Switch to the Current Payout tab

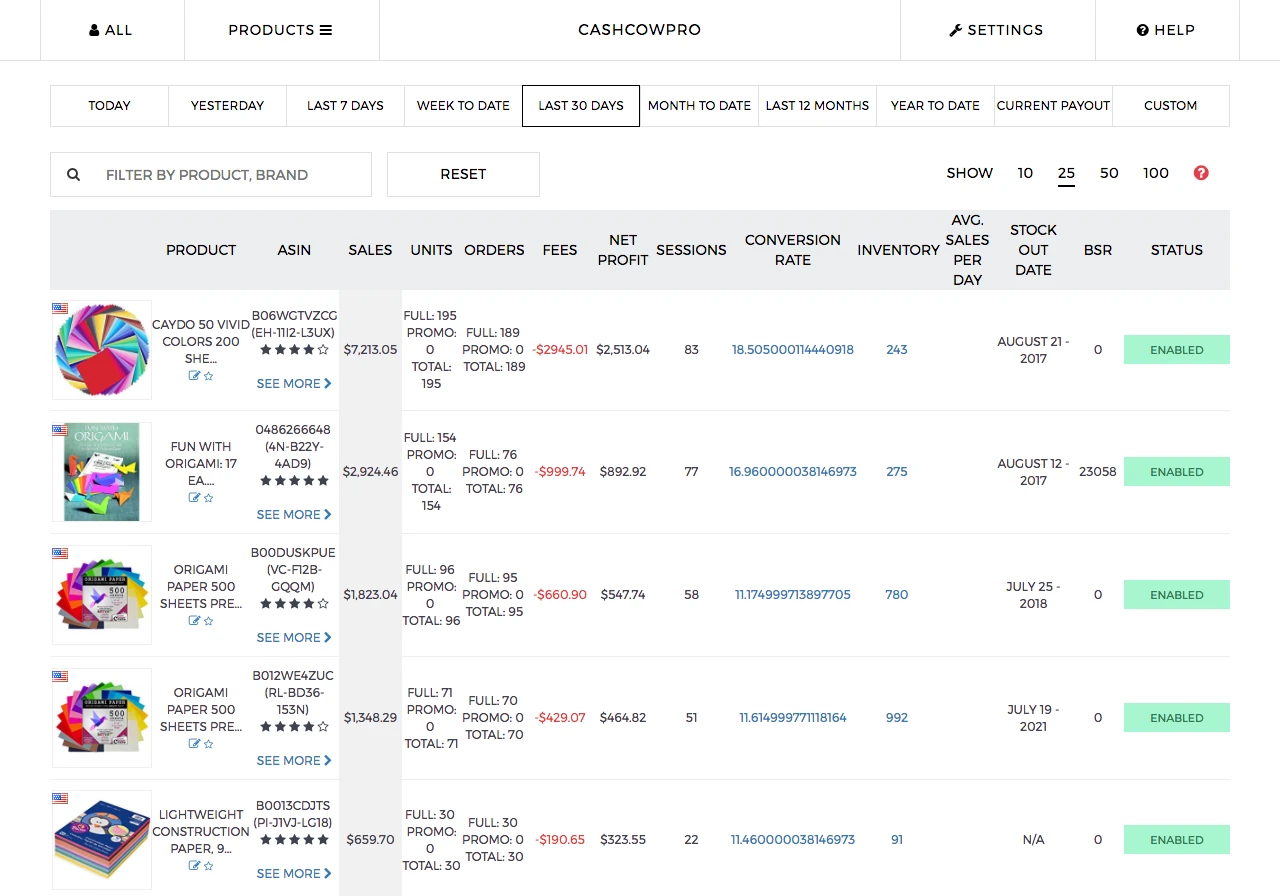(1053, 106)
